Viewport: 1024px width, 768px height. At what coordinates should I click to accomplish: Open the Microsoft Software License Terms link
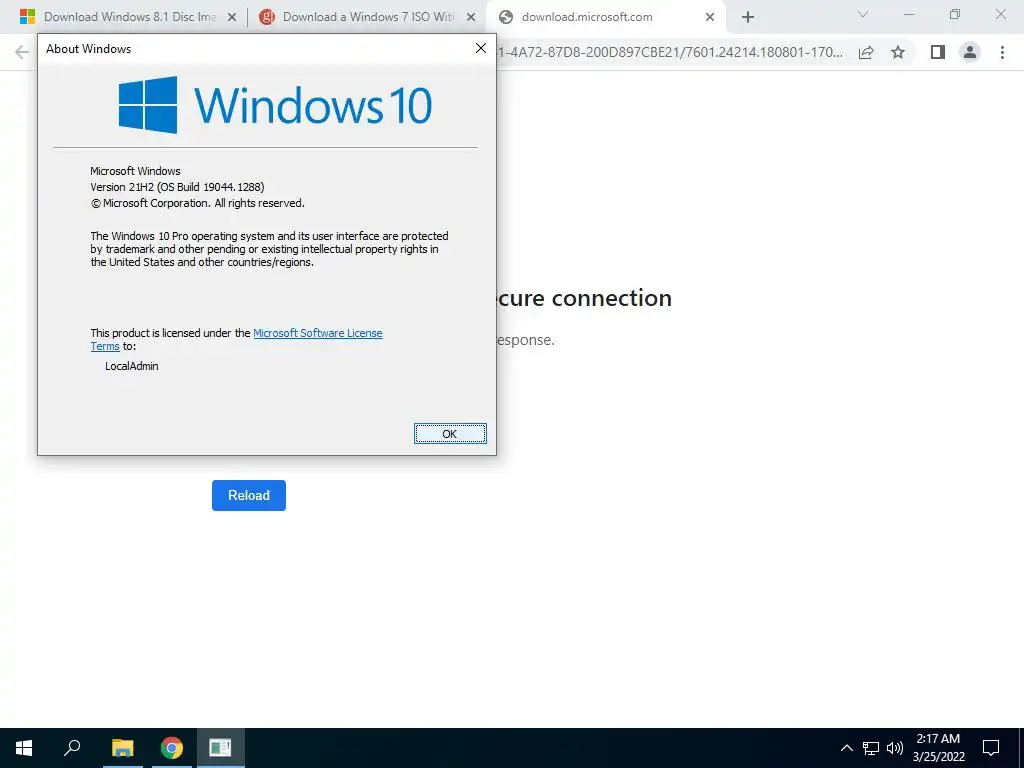[x=317, y=333]
